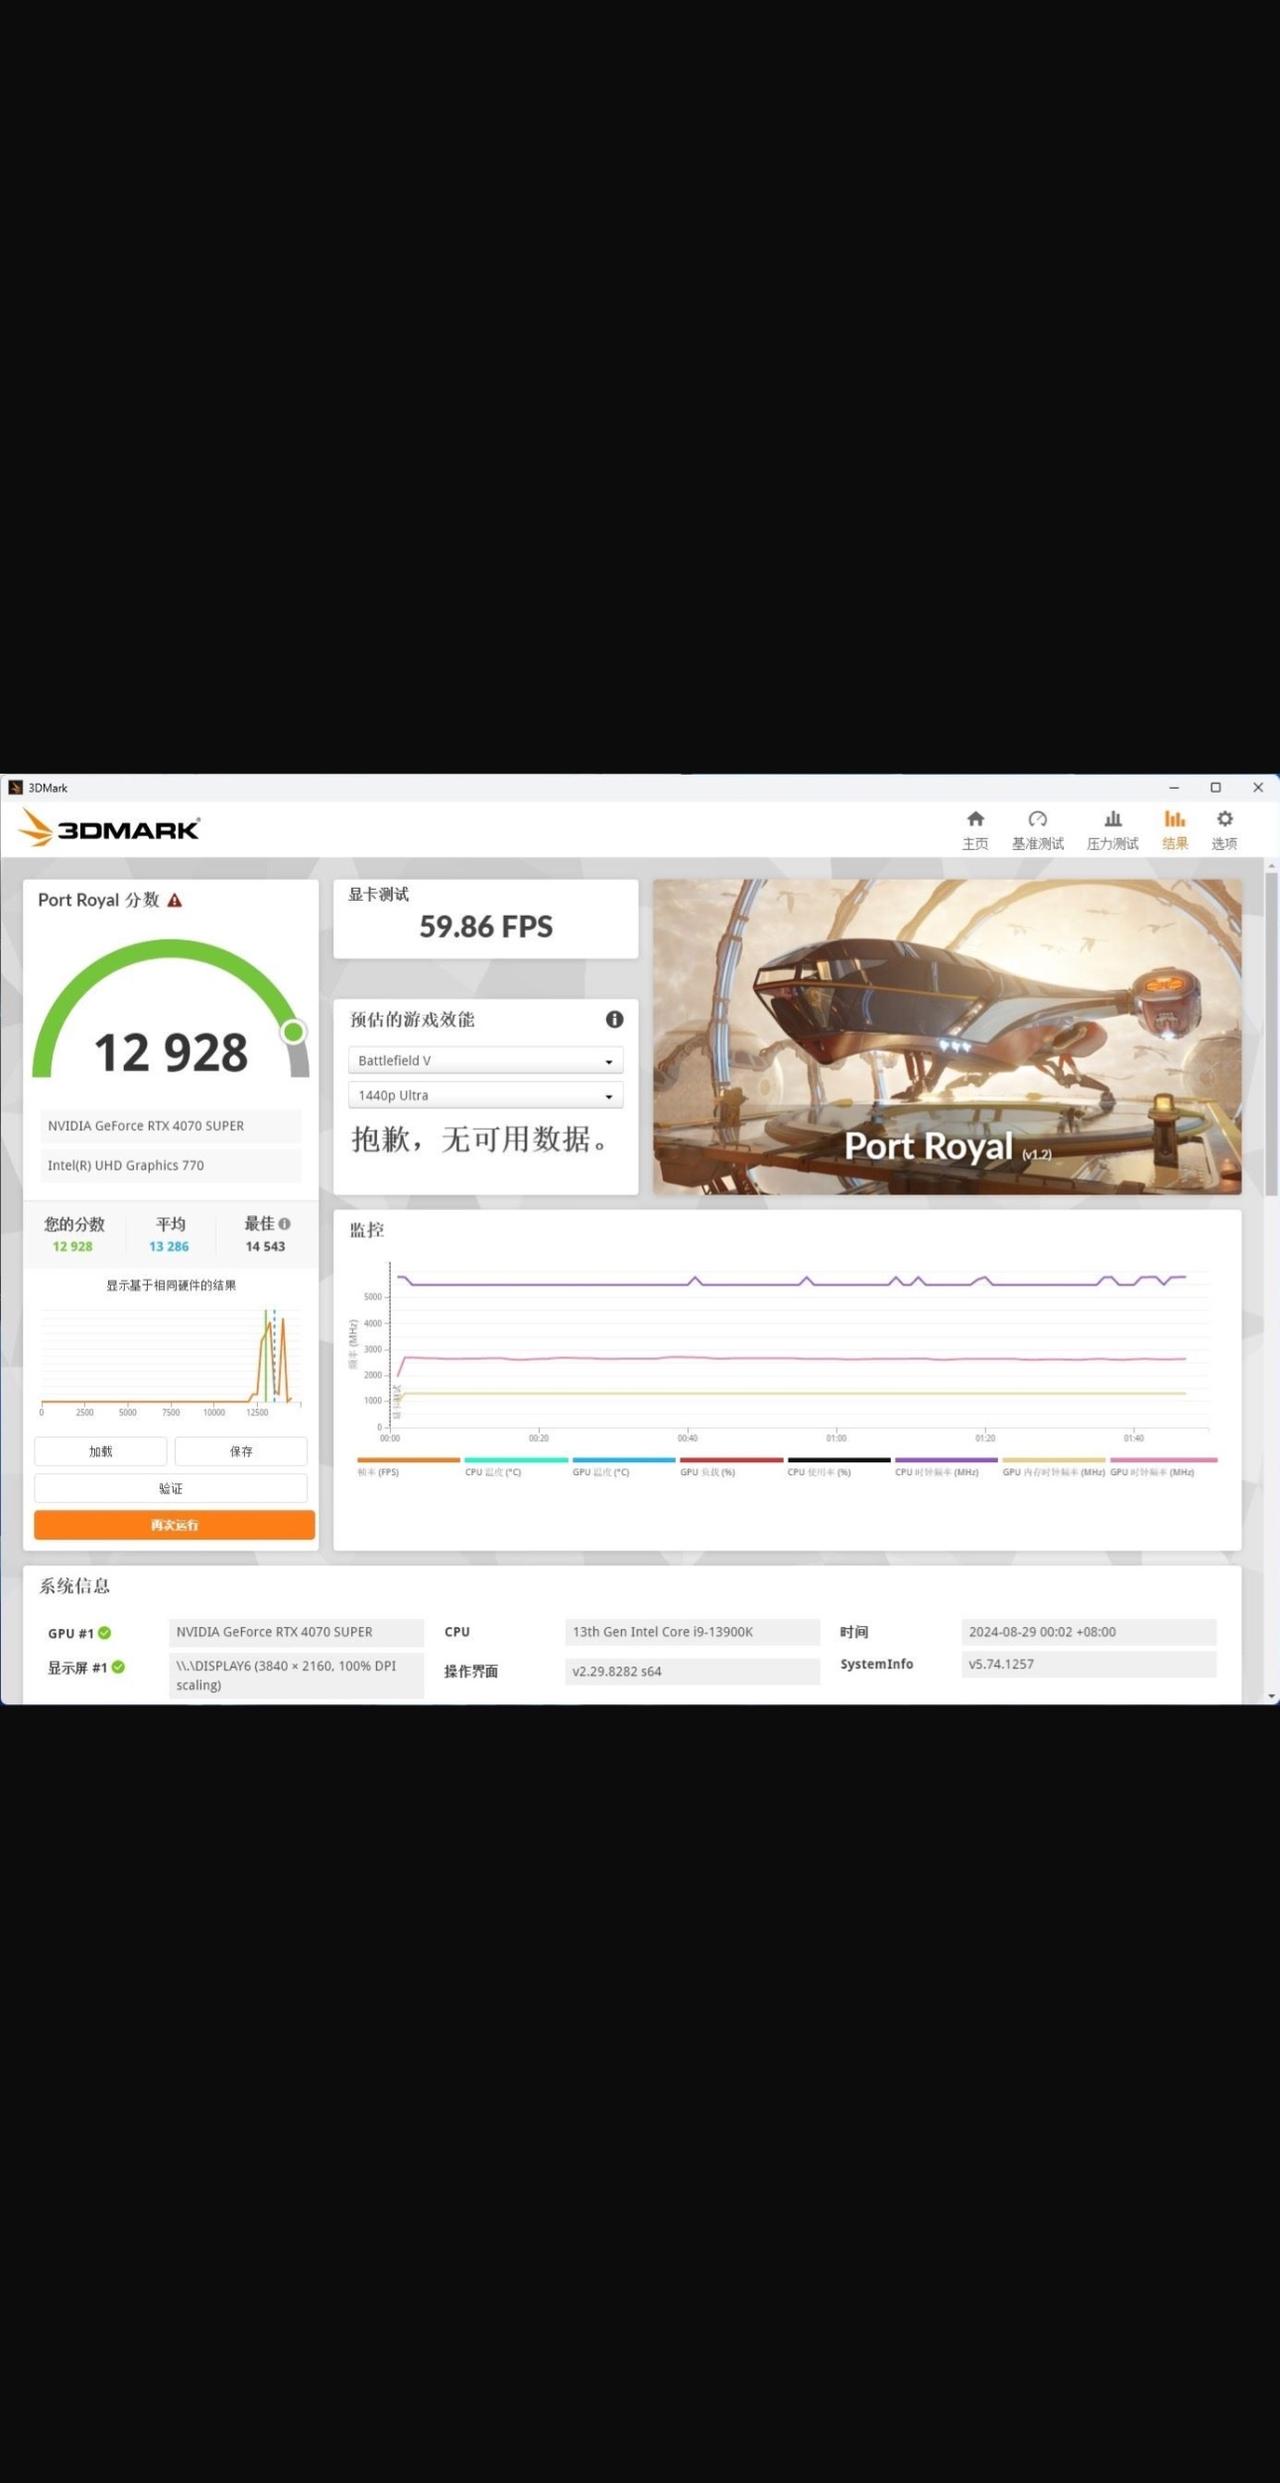
Task: Click the 最佳 14 543 value
Action: pos(265,1247)
